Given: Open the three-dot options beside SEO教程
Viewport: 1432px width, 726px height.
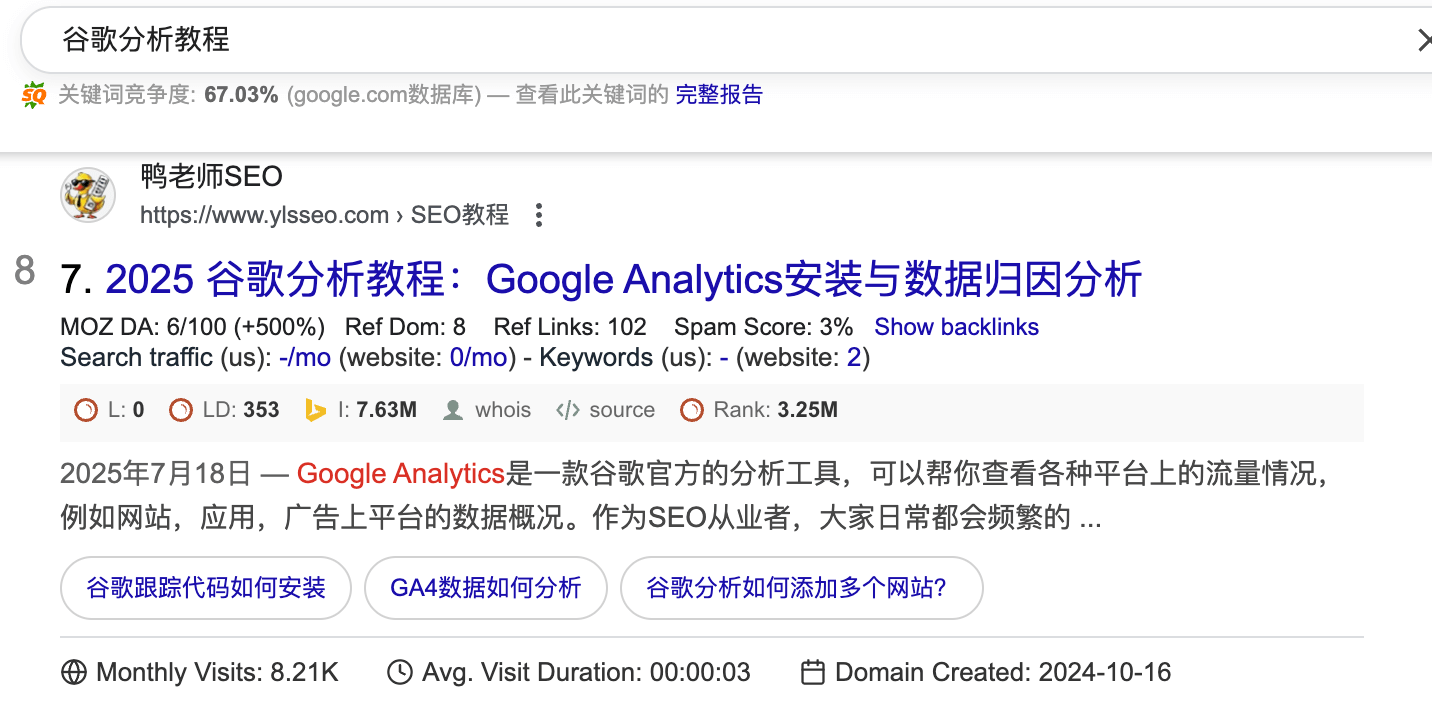Looking at the screenshot, I should pos(539,215).
